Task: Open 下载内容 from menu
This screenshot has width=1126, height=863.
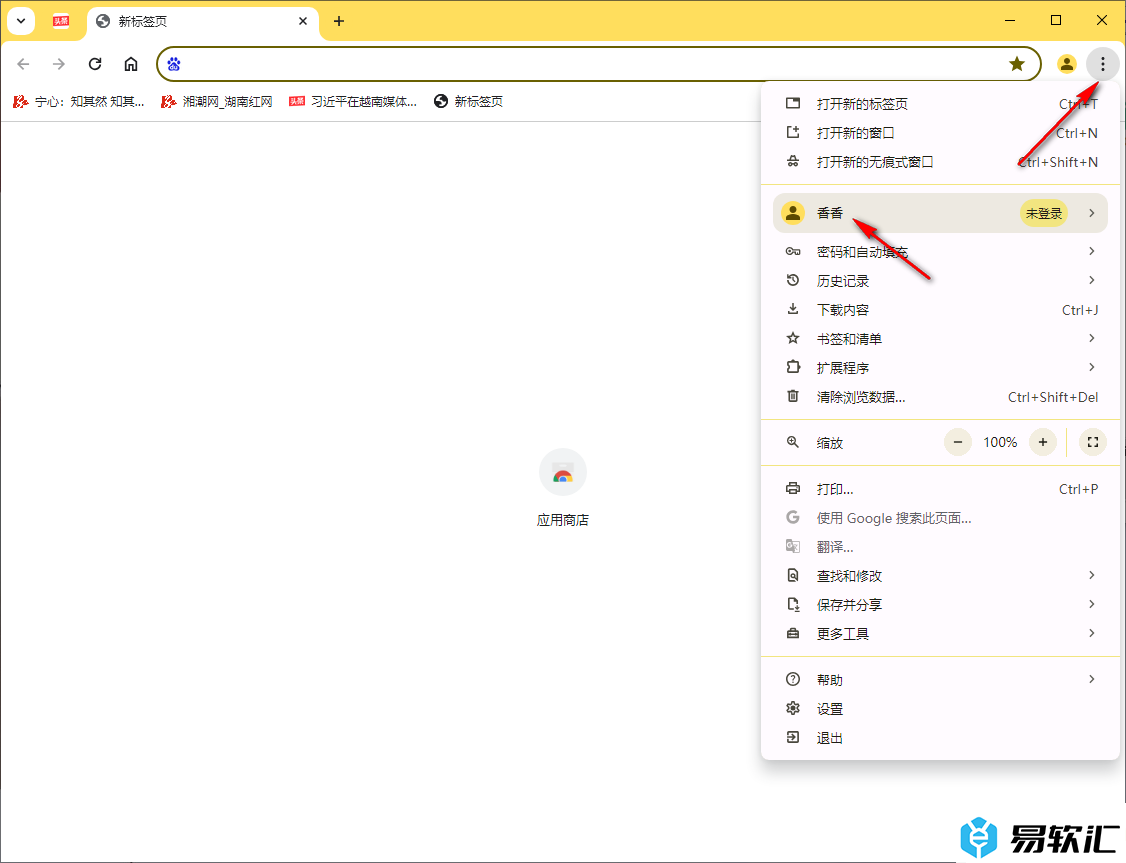Action: coord(940,310)
